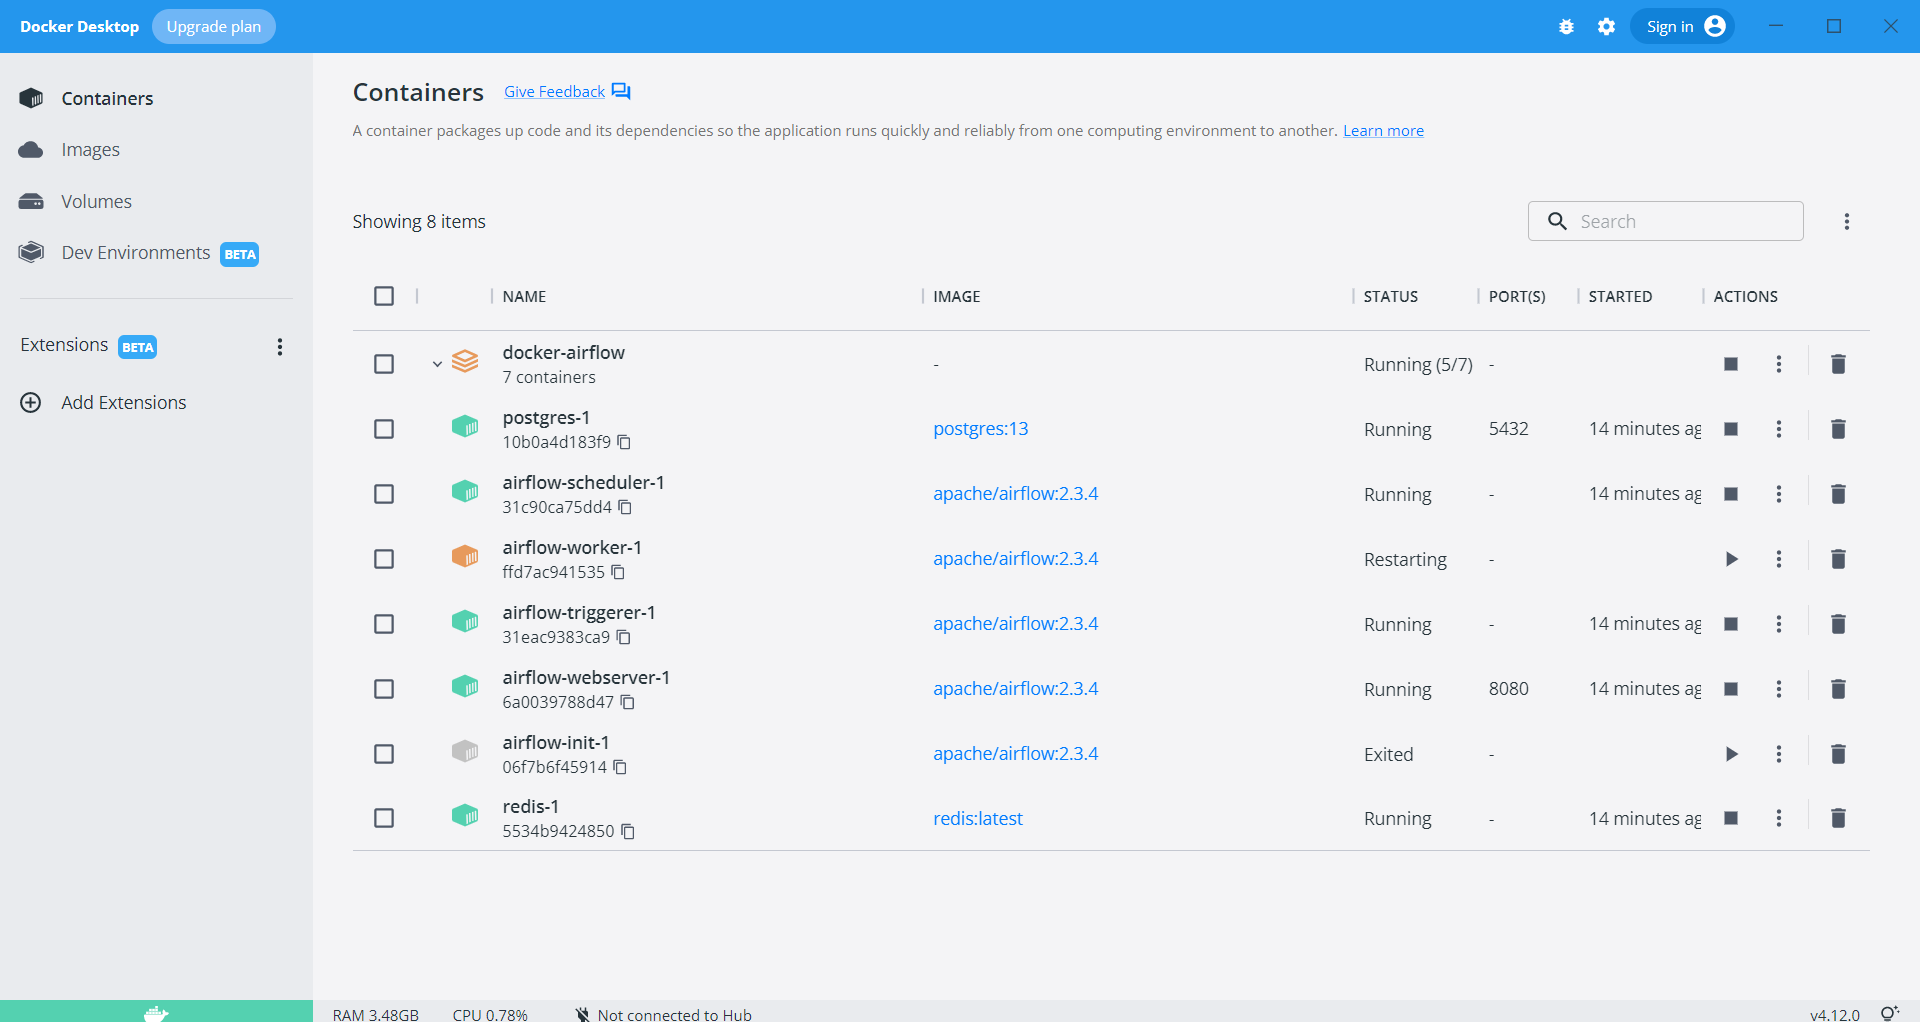Open the redis:latest image link
1920x1022 pixels.
coord(978,819)
